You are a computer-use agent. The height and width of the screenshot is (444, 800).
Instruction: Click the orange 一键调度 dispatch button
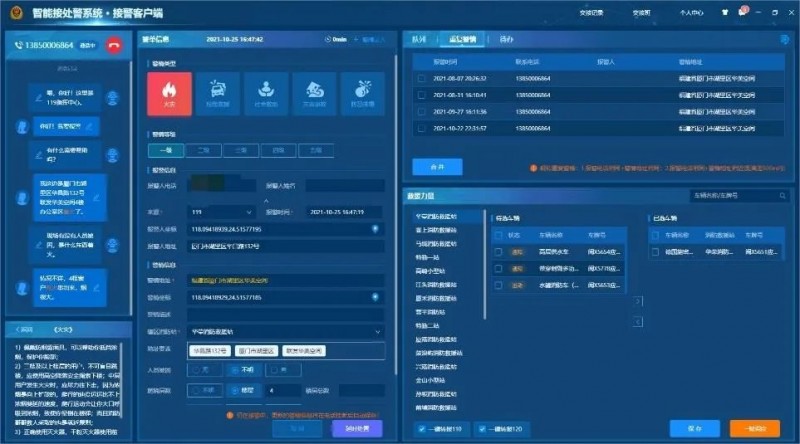755,427
